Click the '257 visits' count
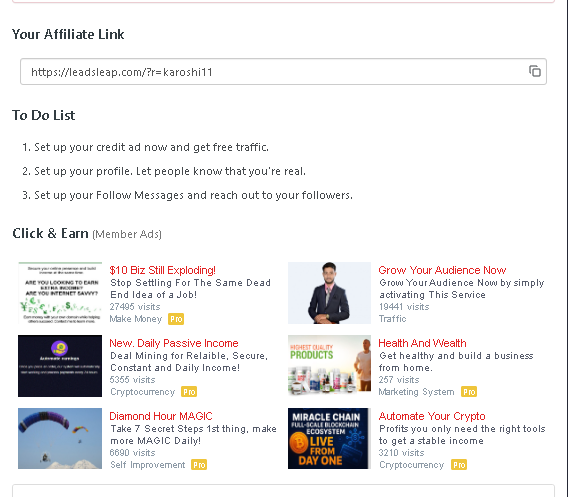The image size is (568, 497). [x=399, y=380]
